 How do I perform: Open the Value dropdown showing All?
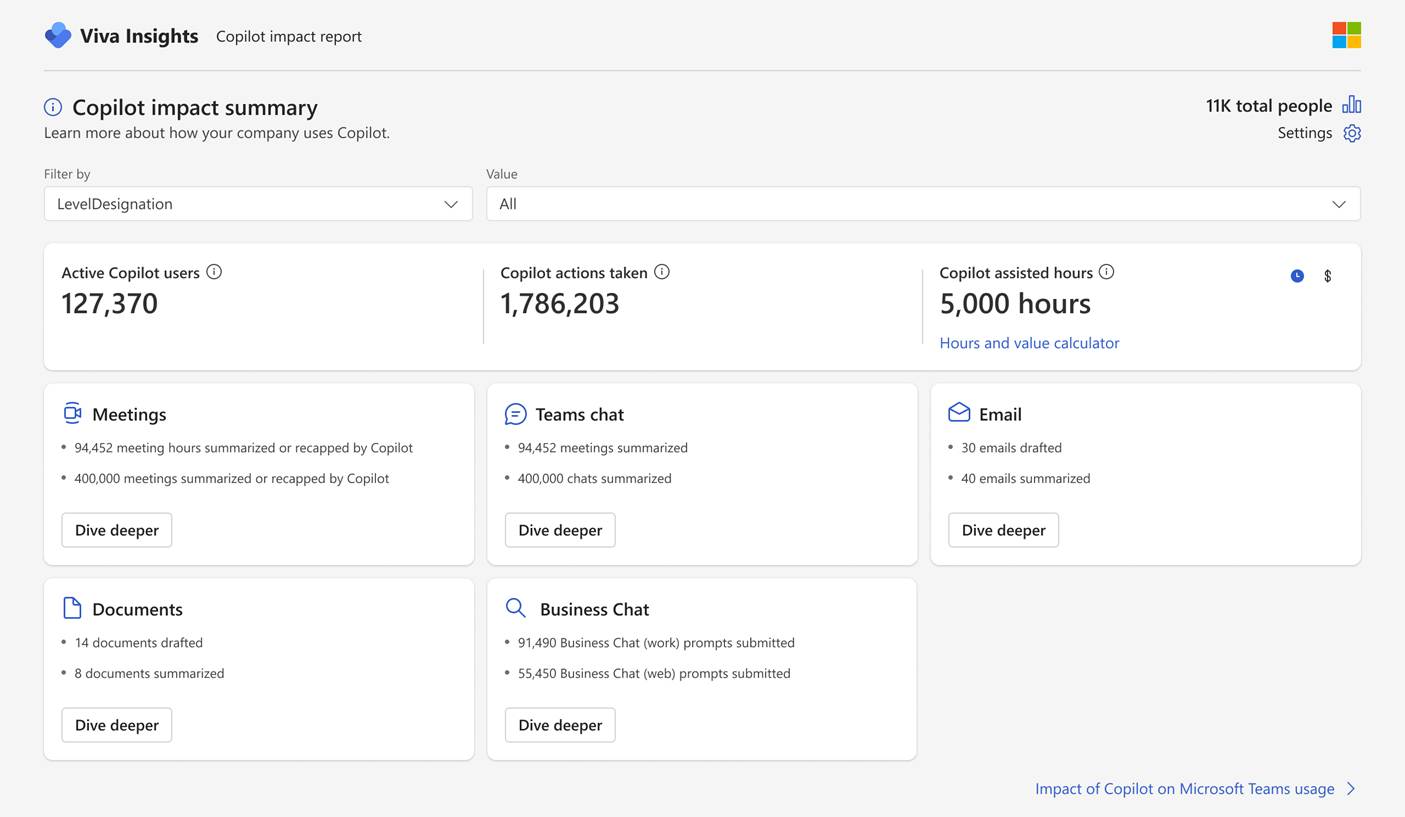(x=923, y=204)
